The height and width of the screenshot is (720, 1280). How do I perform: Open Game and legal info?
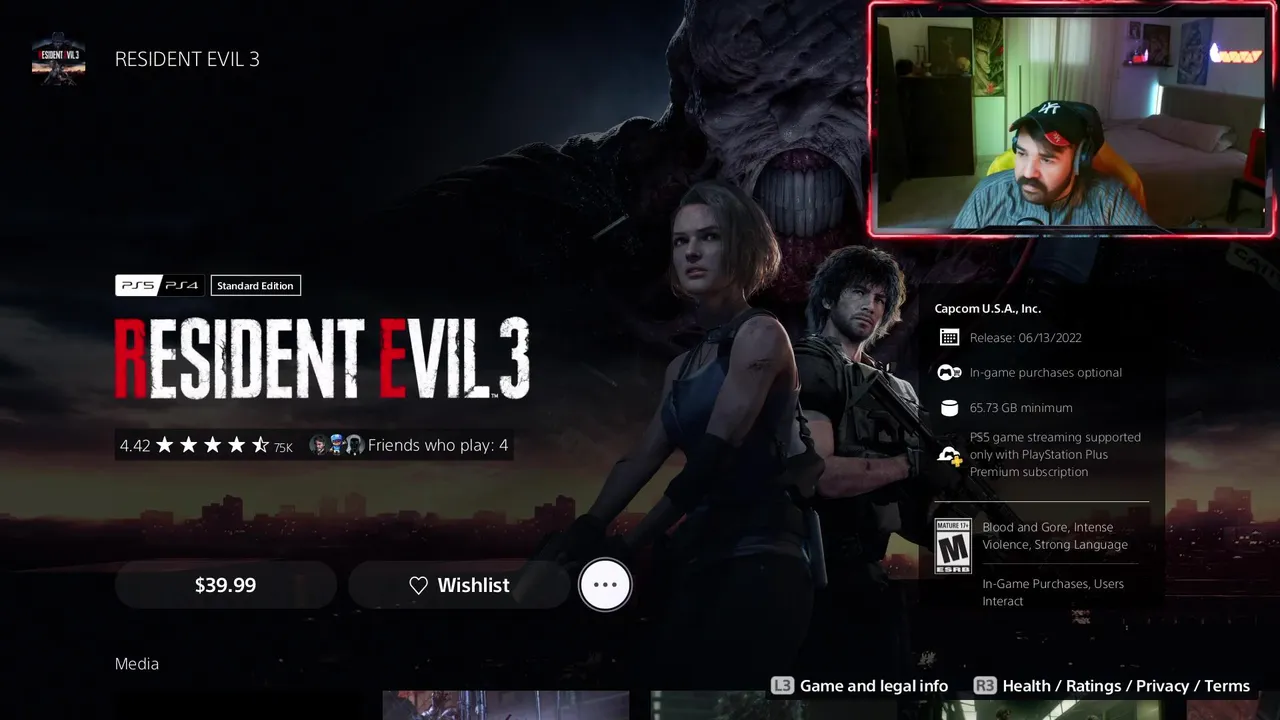[x=874, y=686]
